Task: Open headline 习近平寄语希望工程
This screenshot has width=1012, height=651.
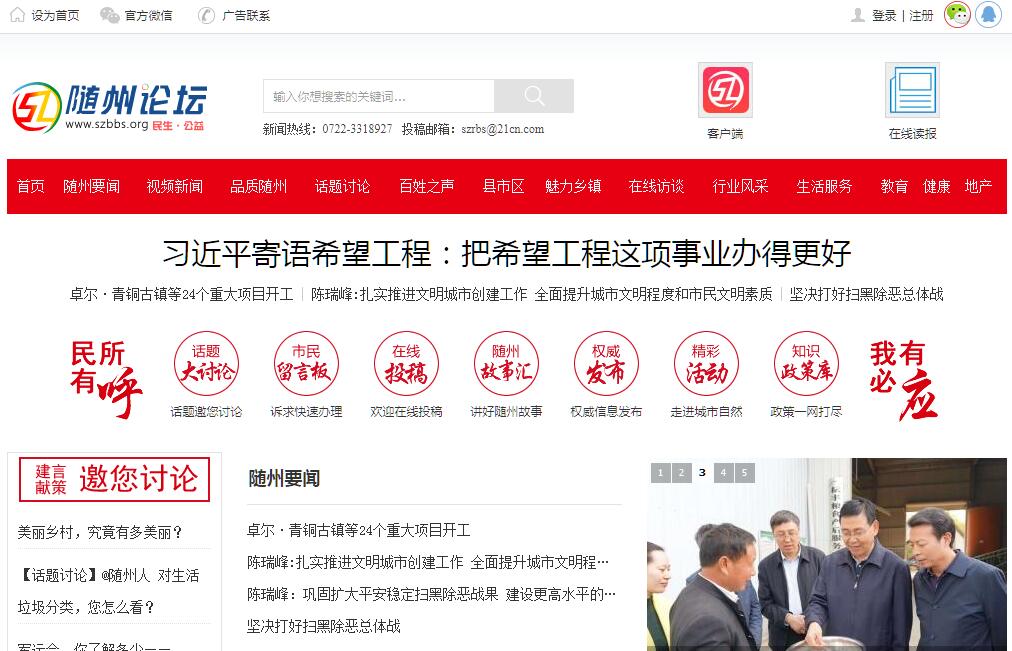Action: click(x=506, y=253)
